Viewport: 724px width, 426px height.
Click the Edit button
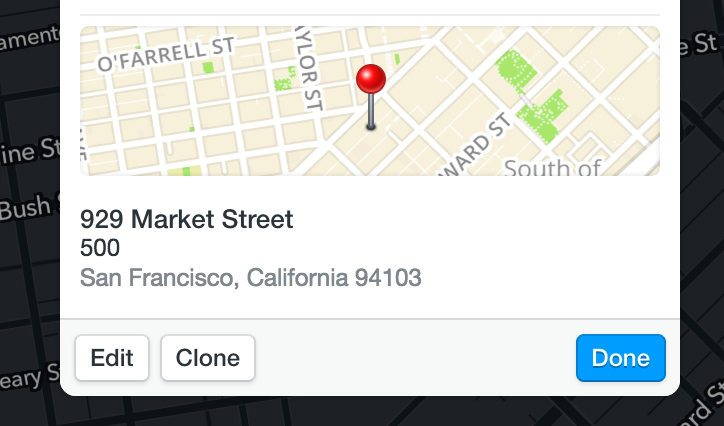click(112, 358)
